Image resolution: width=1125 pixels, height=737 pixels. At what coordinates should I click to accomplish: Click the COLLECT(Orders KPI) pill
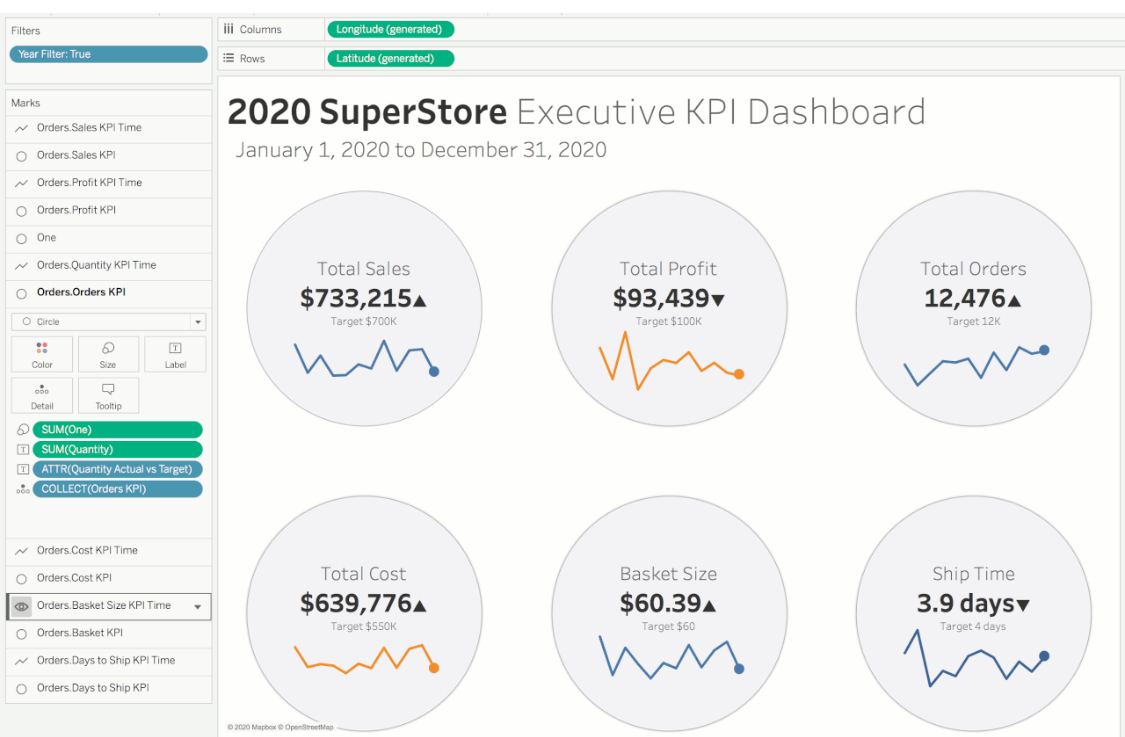pos(118,489)
